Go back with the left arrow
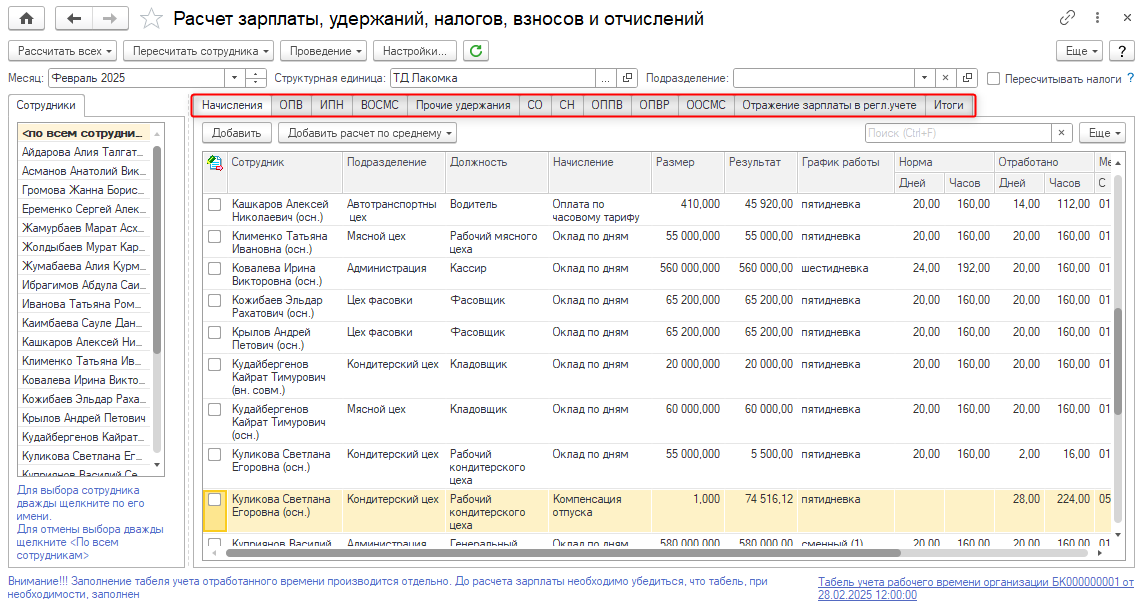This screenshot has width=1146, height=607. [76, 18]
